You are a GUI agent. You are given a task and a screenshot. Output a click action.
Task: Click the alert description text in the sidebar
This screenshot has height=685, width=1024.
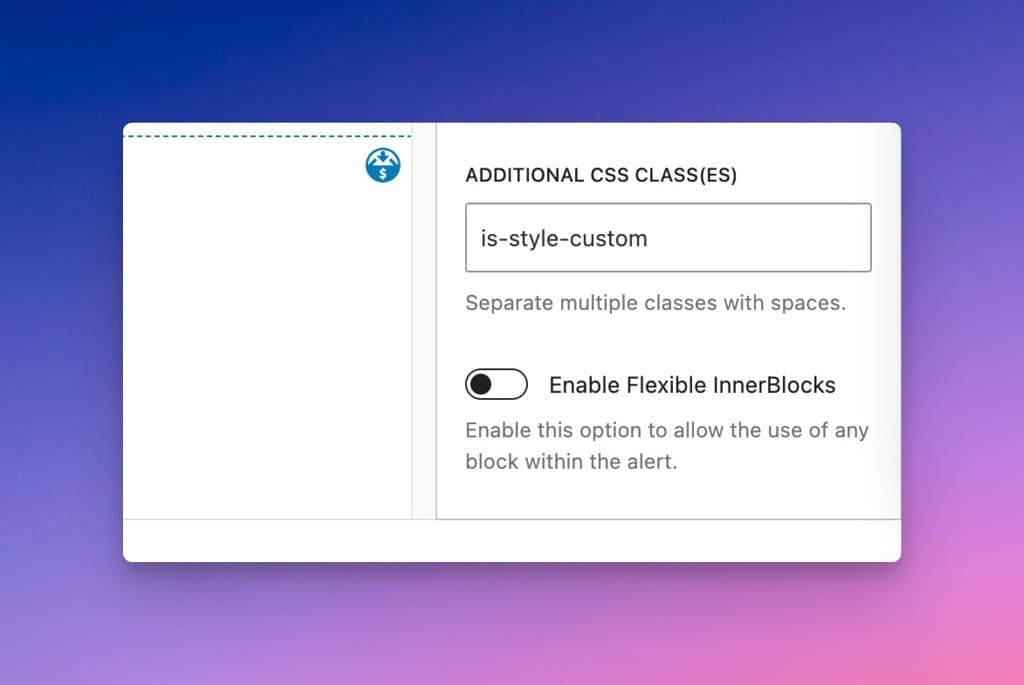pos(666,446)
